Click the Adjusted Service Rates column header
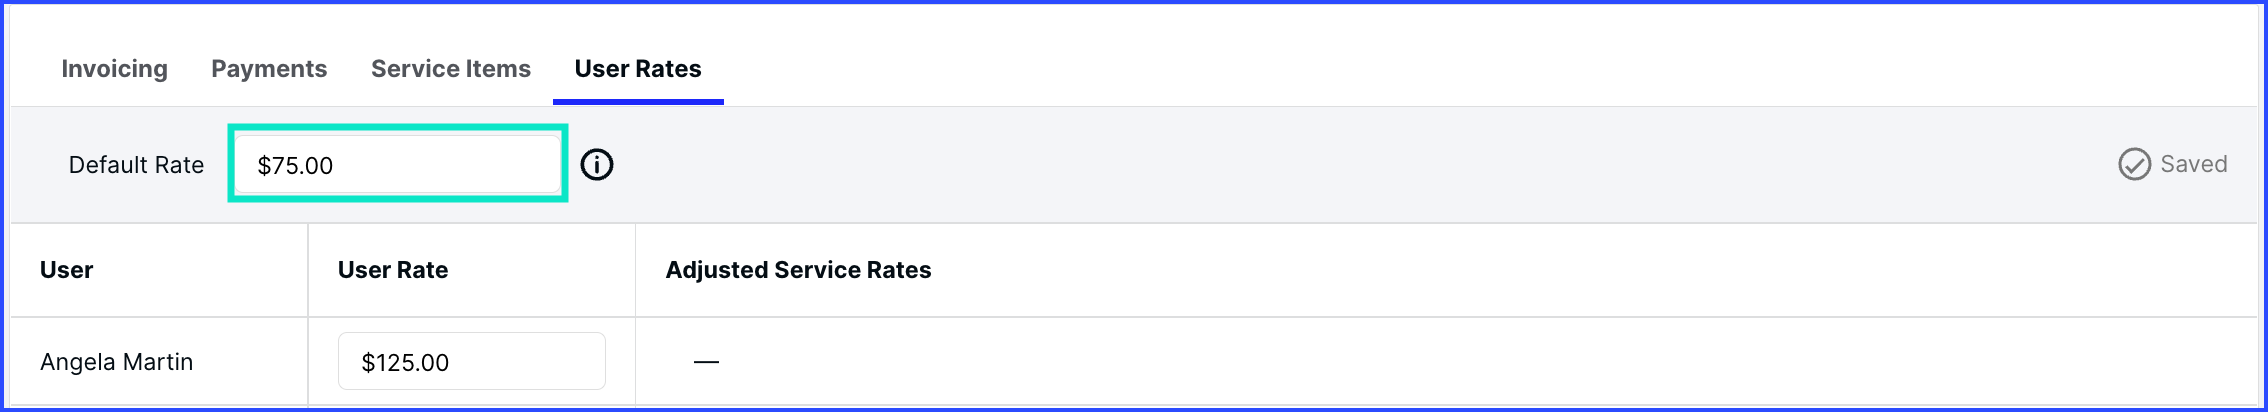The width and height of the screenshot is (2268, 412). tap(798, 270)
